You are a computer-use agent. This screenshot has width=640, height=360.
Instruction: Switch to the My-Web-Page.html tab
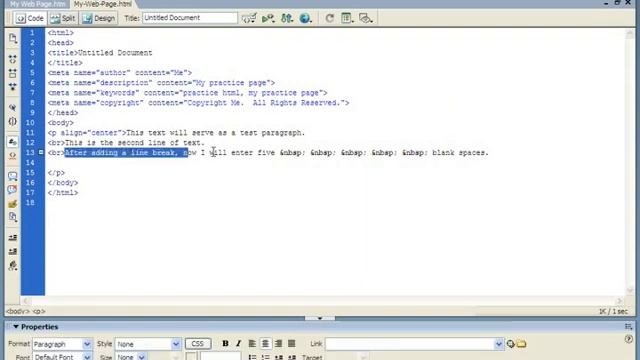click(103, 4)
